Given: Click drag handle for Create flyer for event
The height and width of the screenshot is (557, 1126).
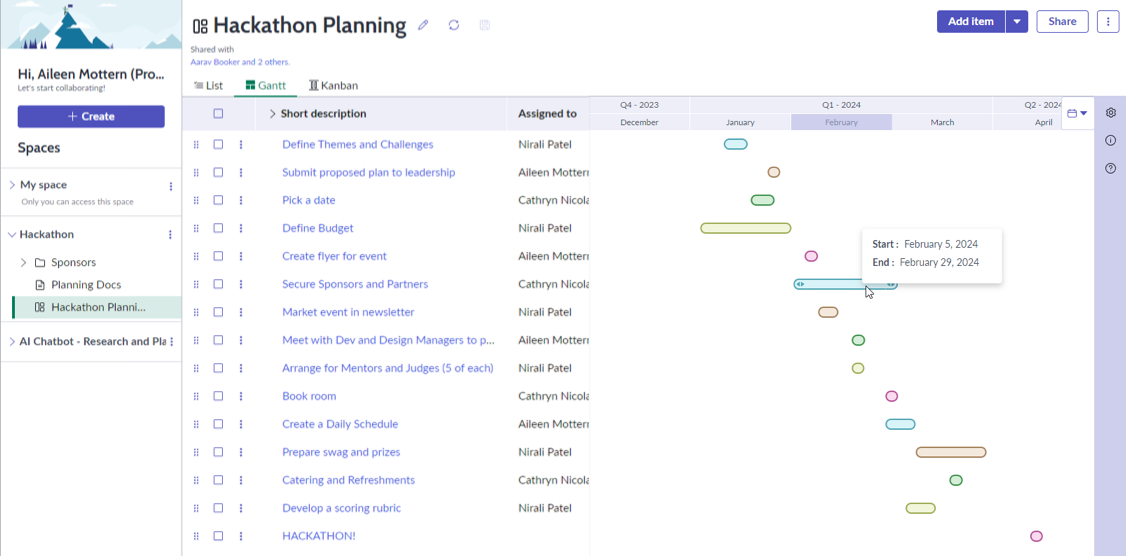Looking at the screenshot, I should coord(196,256).
